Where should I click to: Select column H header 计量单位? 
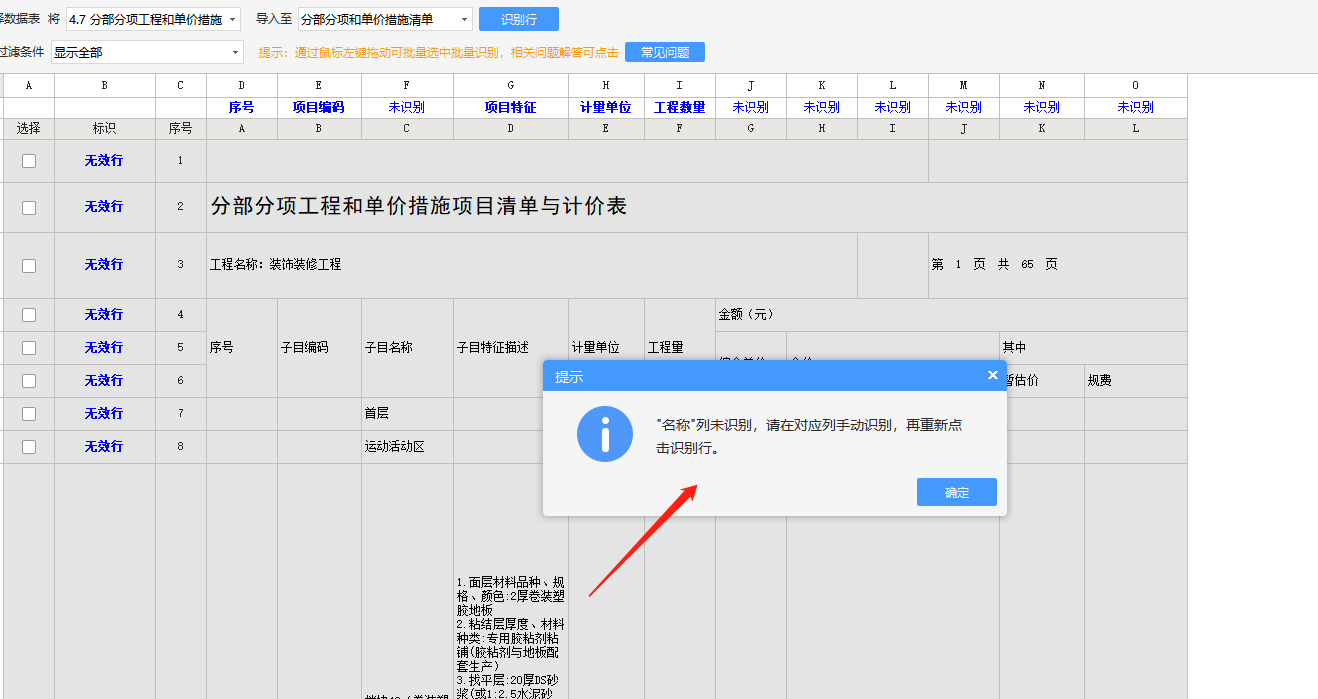pos(606,107)
